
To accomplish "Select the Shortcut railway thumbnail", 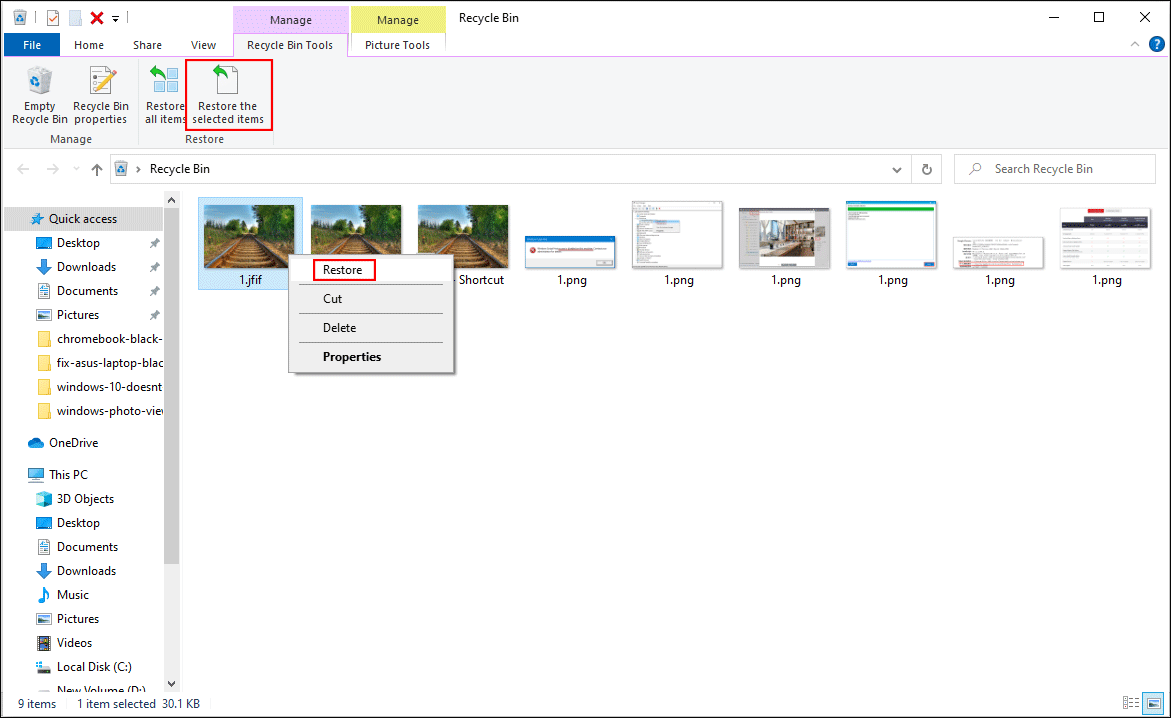I will click(463, 237).
